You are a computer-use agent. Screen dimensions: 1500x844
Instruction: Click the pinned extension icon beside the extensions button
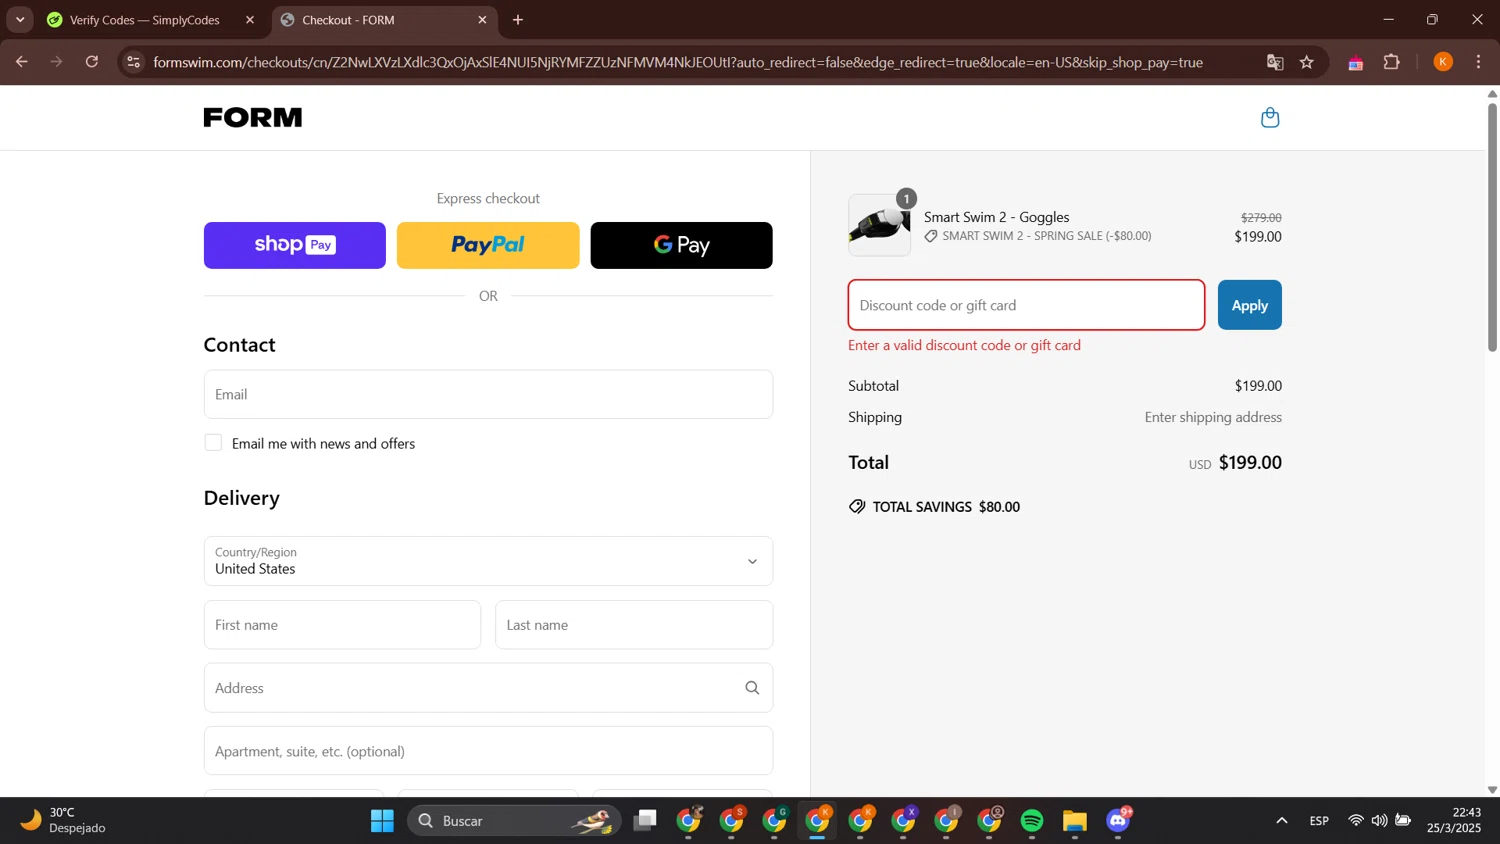pyautogui.click(x=1356, y=62)
